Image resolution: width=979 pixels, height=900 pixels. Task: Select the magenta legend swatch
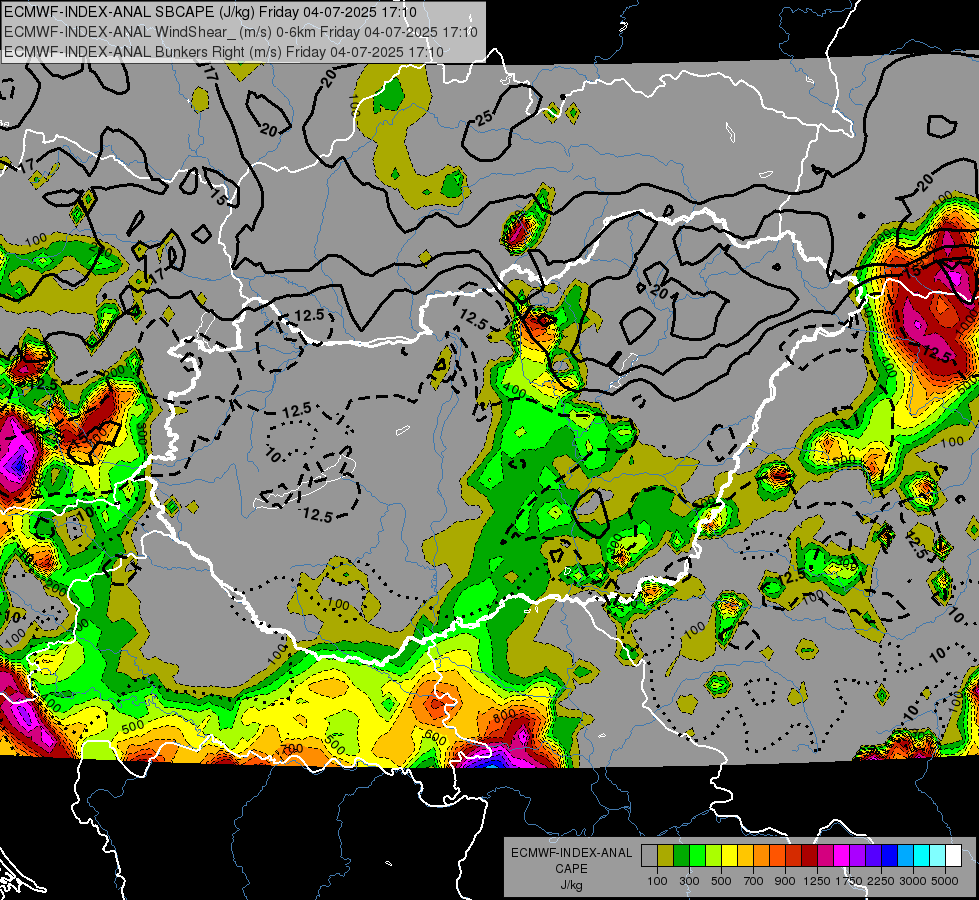pos(842,855)
